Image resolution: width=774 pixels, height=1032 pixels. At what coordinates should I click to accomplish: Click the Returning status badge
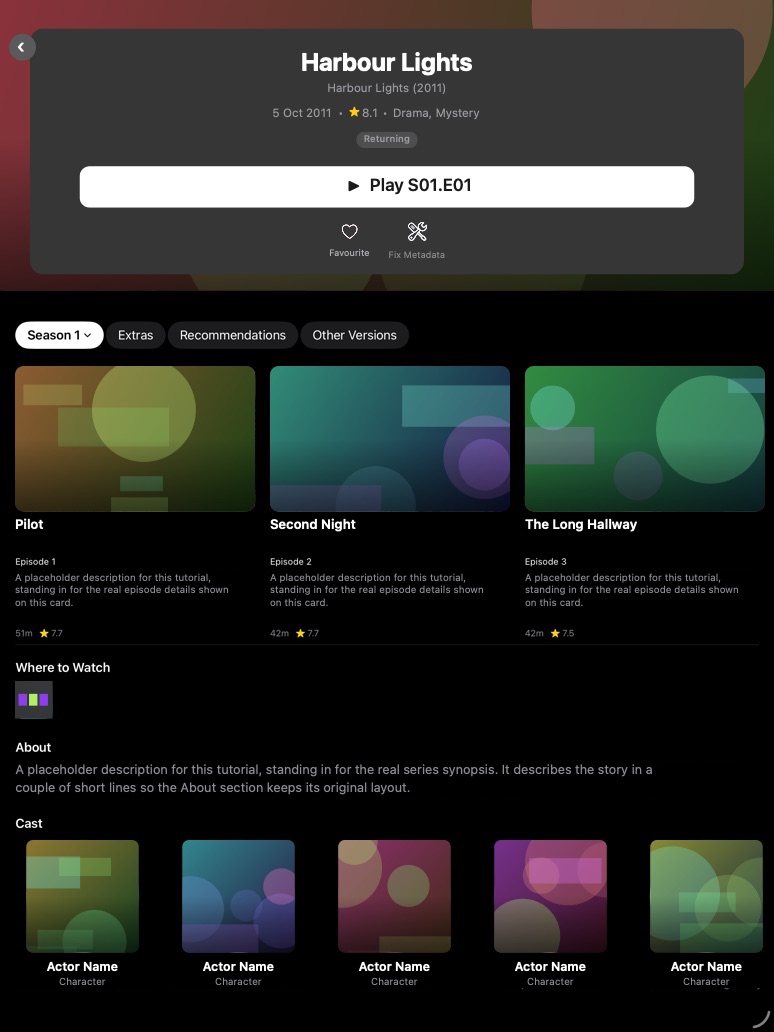(x=387, y=139)
